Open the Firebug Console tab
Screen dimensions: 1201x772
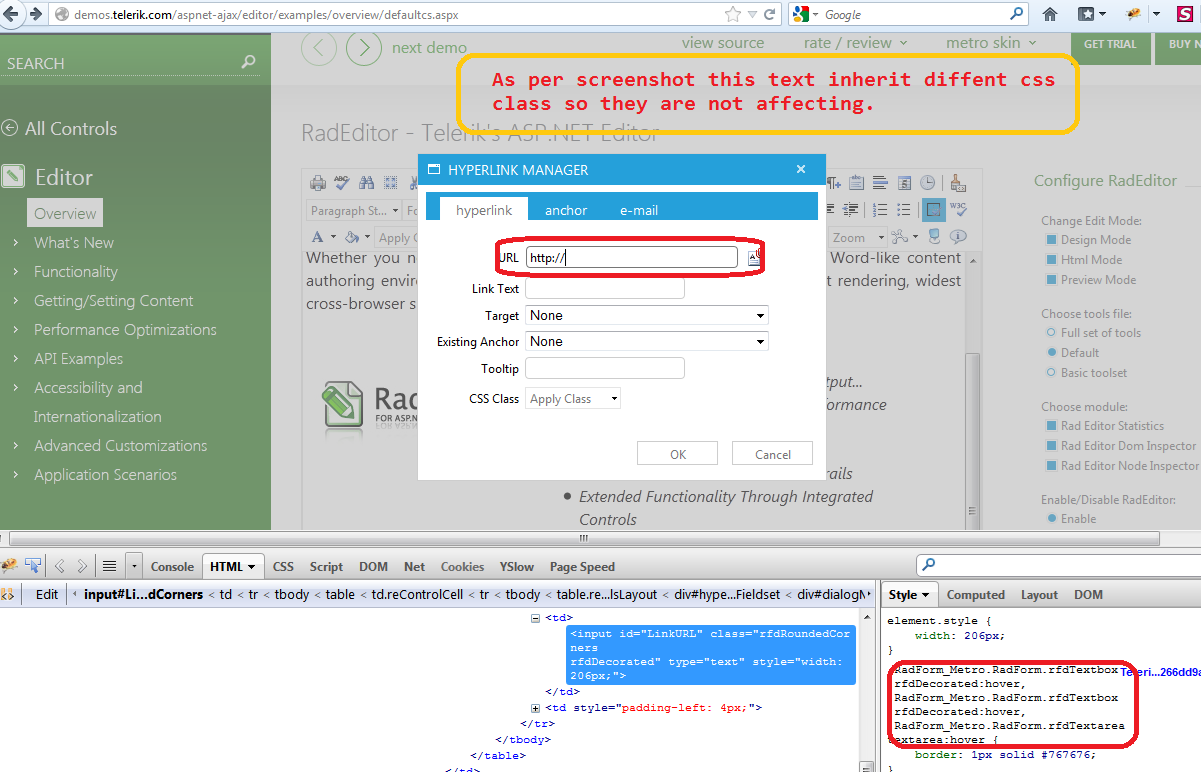172,566
